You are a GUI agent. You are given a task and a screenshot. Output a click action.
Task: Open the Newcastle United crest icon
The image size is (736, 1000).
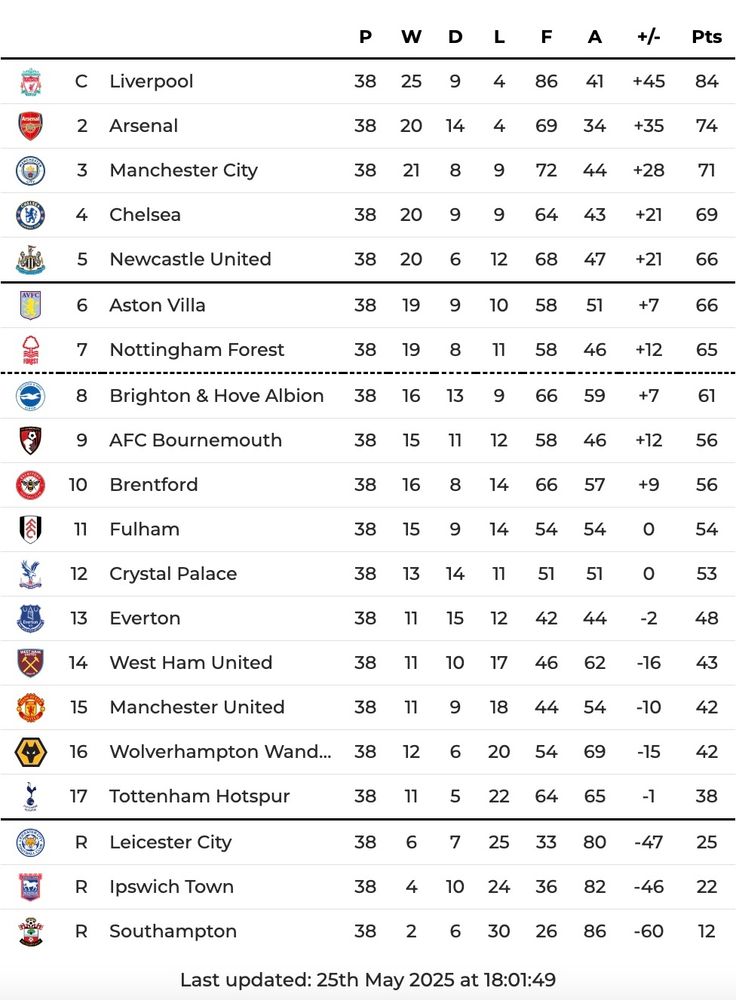click(x=30, y=260)
